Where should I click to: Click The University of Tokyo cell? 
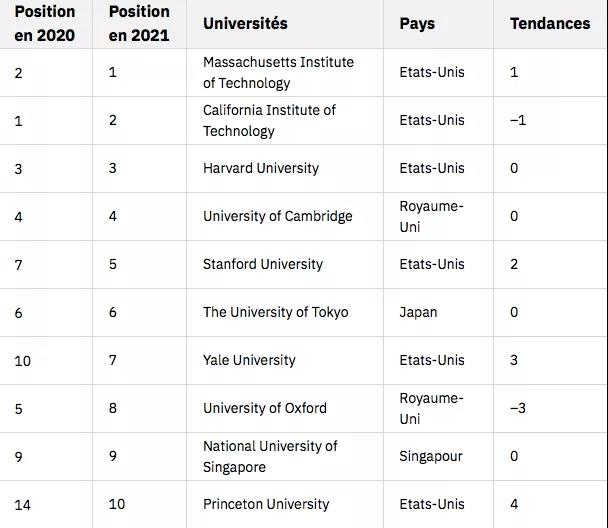click(275, 312)
